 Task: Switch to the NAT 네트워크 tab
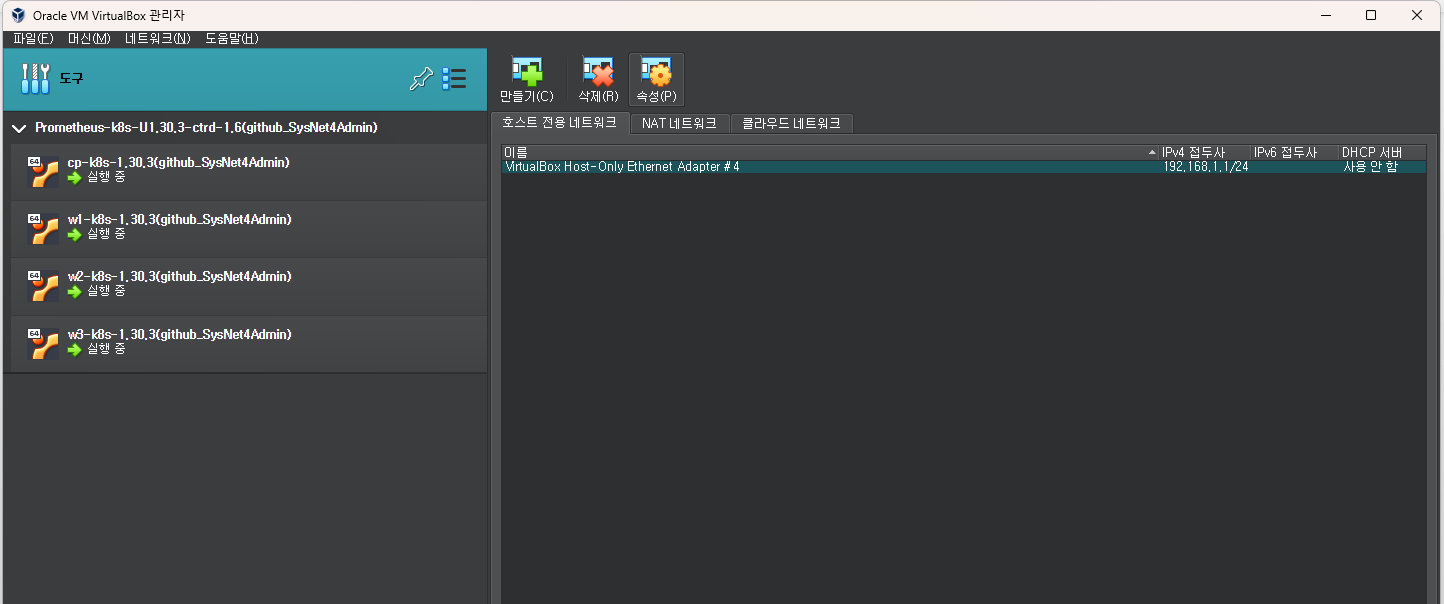680,124
